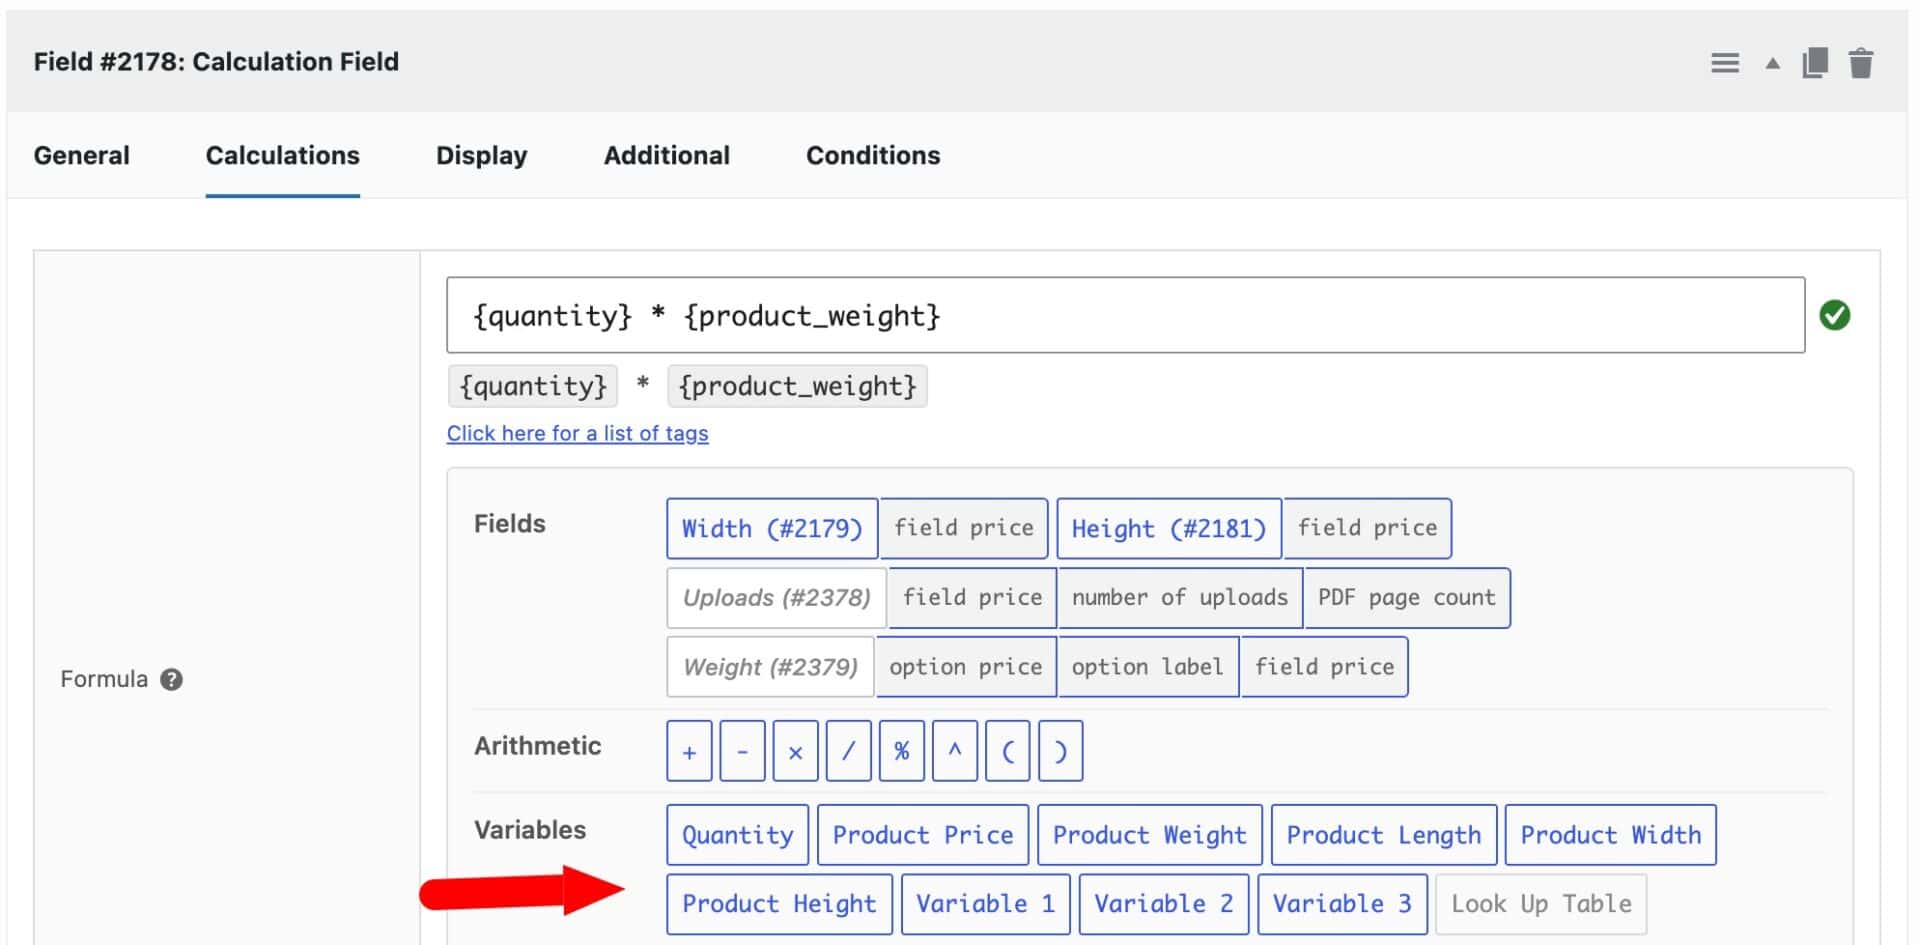This screenshot has height=945, width=1920.
Task: Insert field price for Uploads
Action: pos(973,598)
